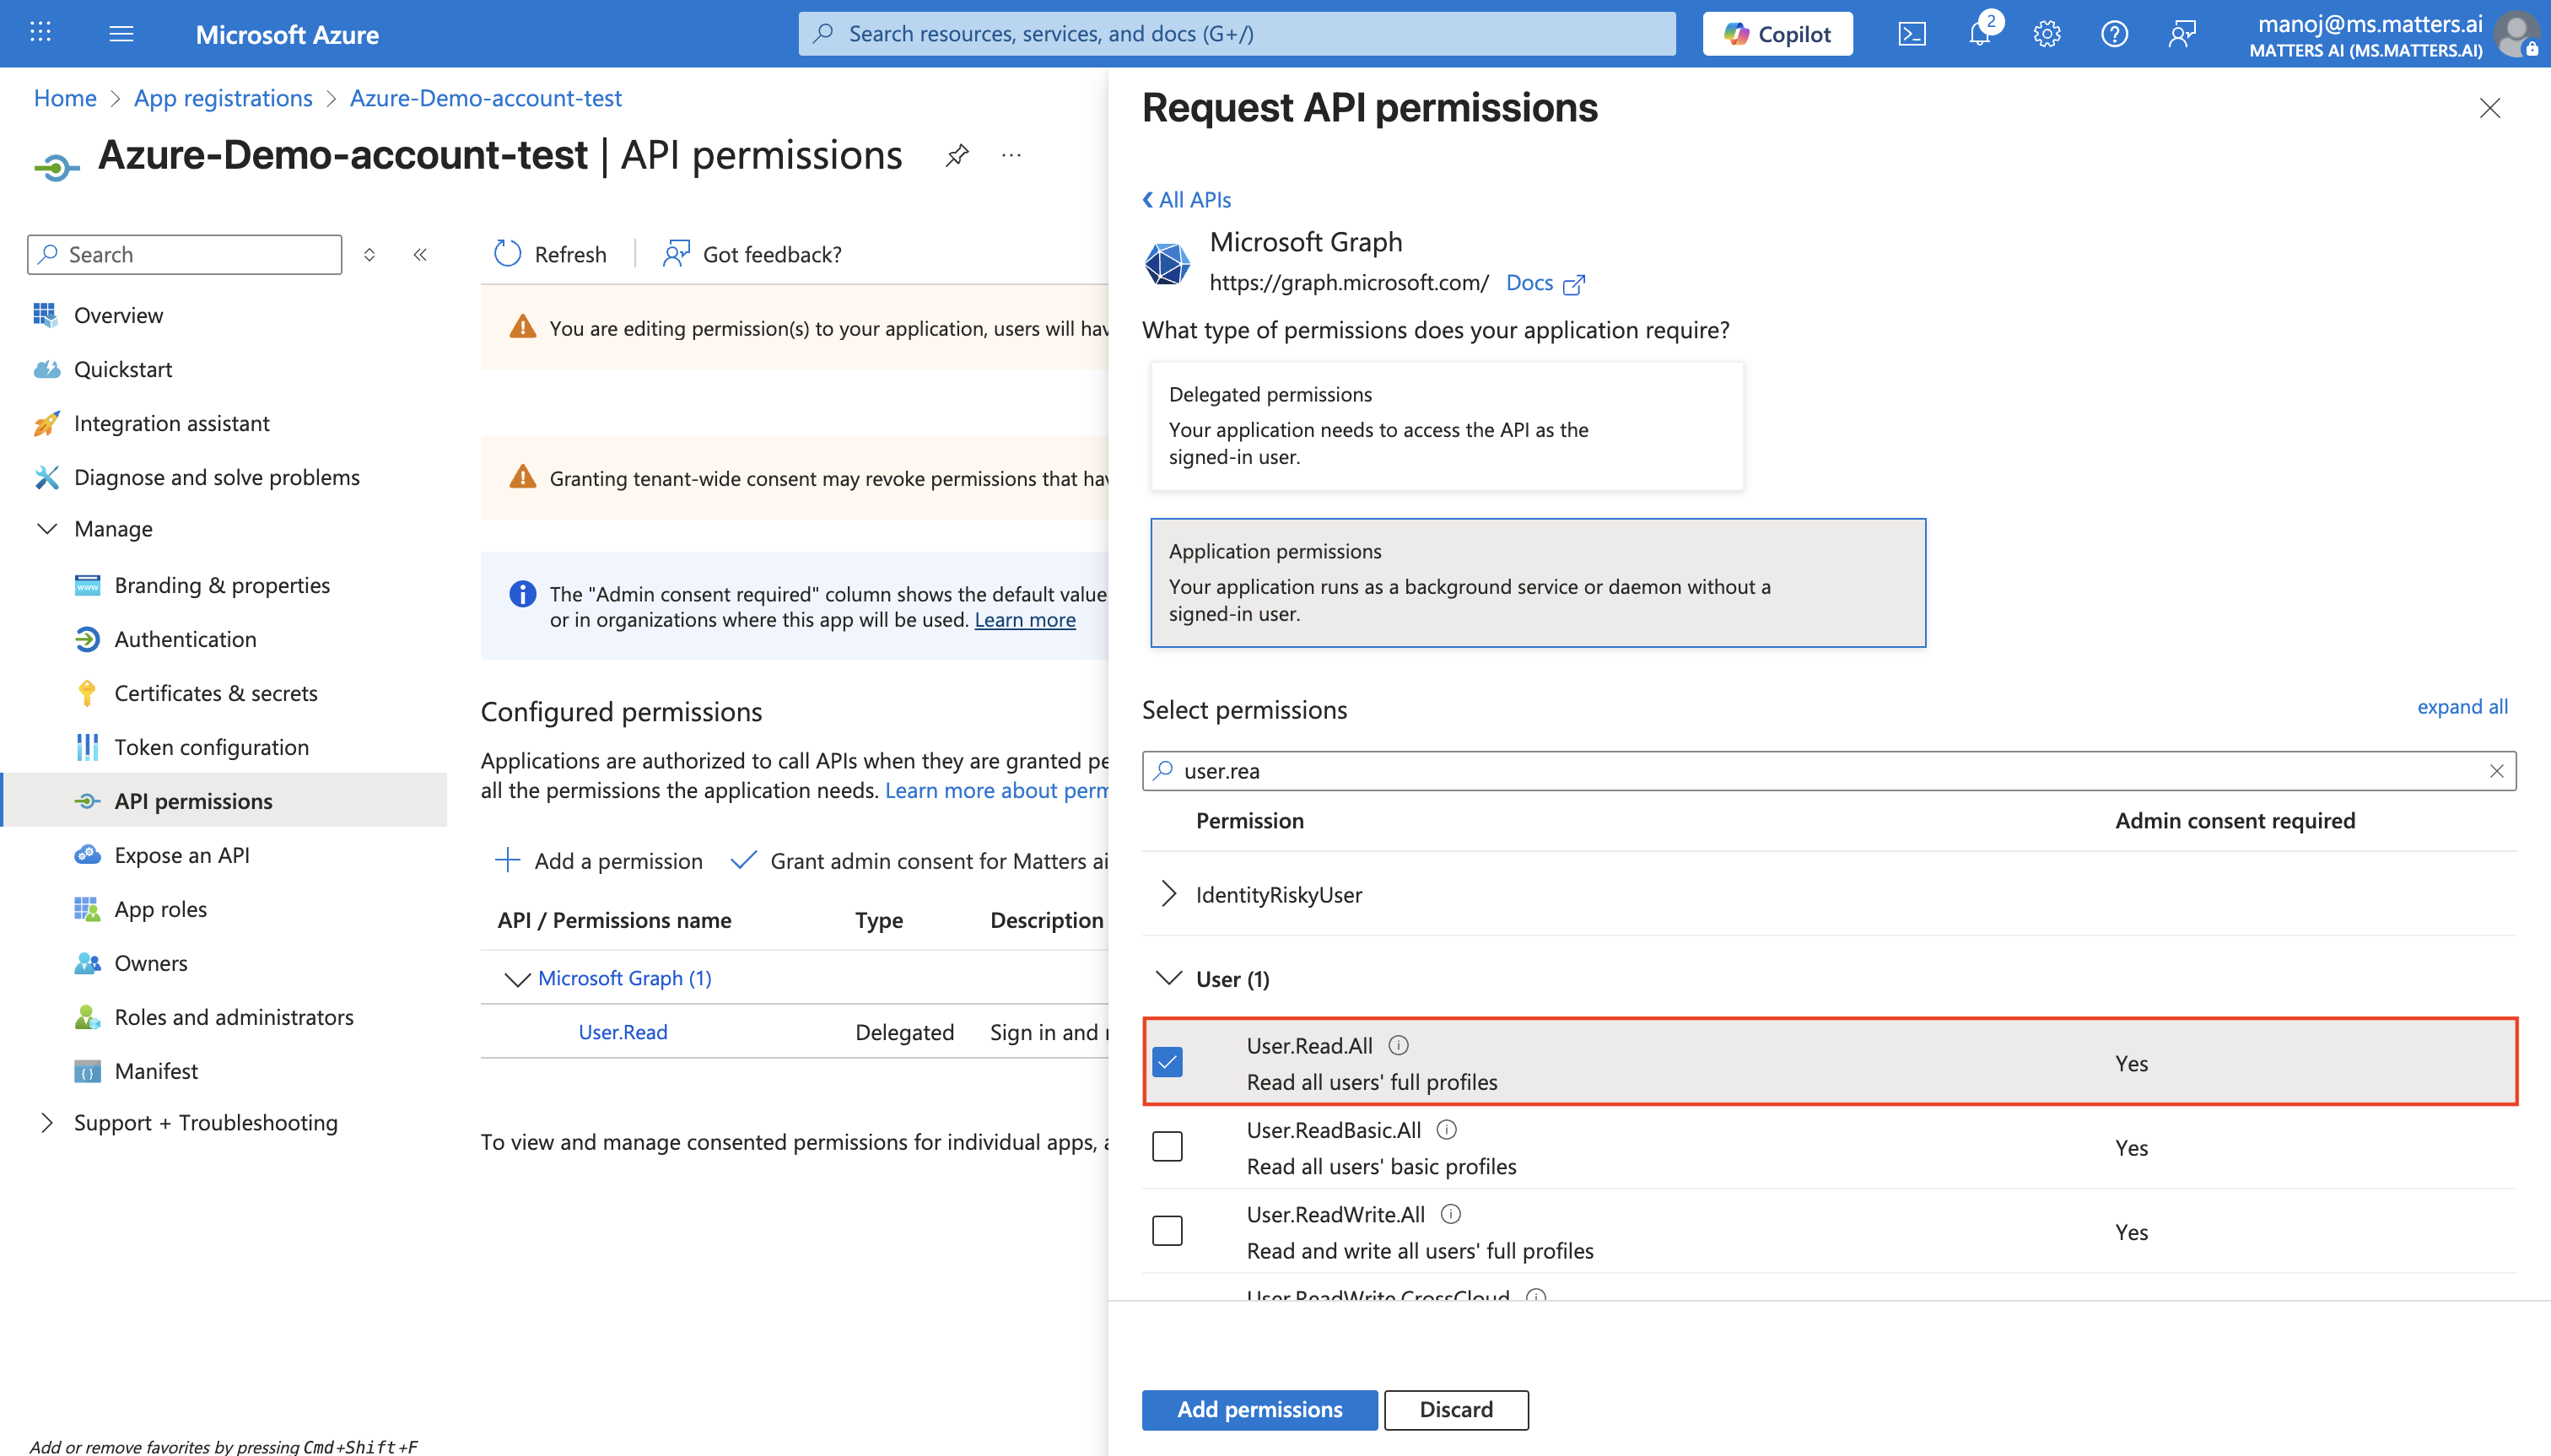Screen dimensions: 2551x1456
Task: Click the plus icon for Add a permission
Action: click(x=508, y=860)
